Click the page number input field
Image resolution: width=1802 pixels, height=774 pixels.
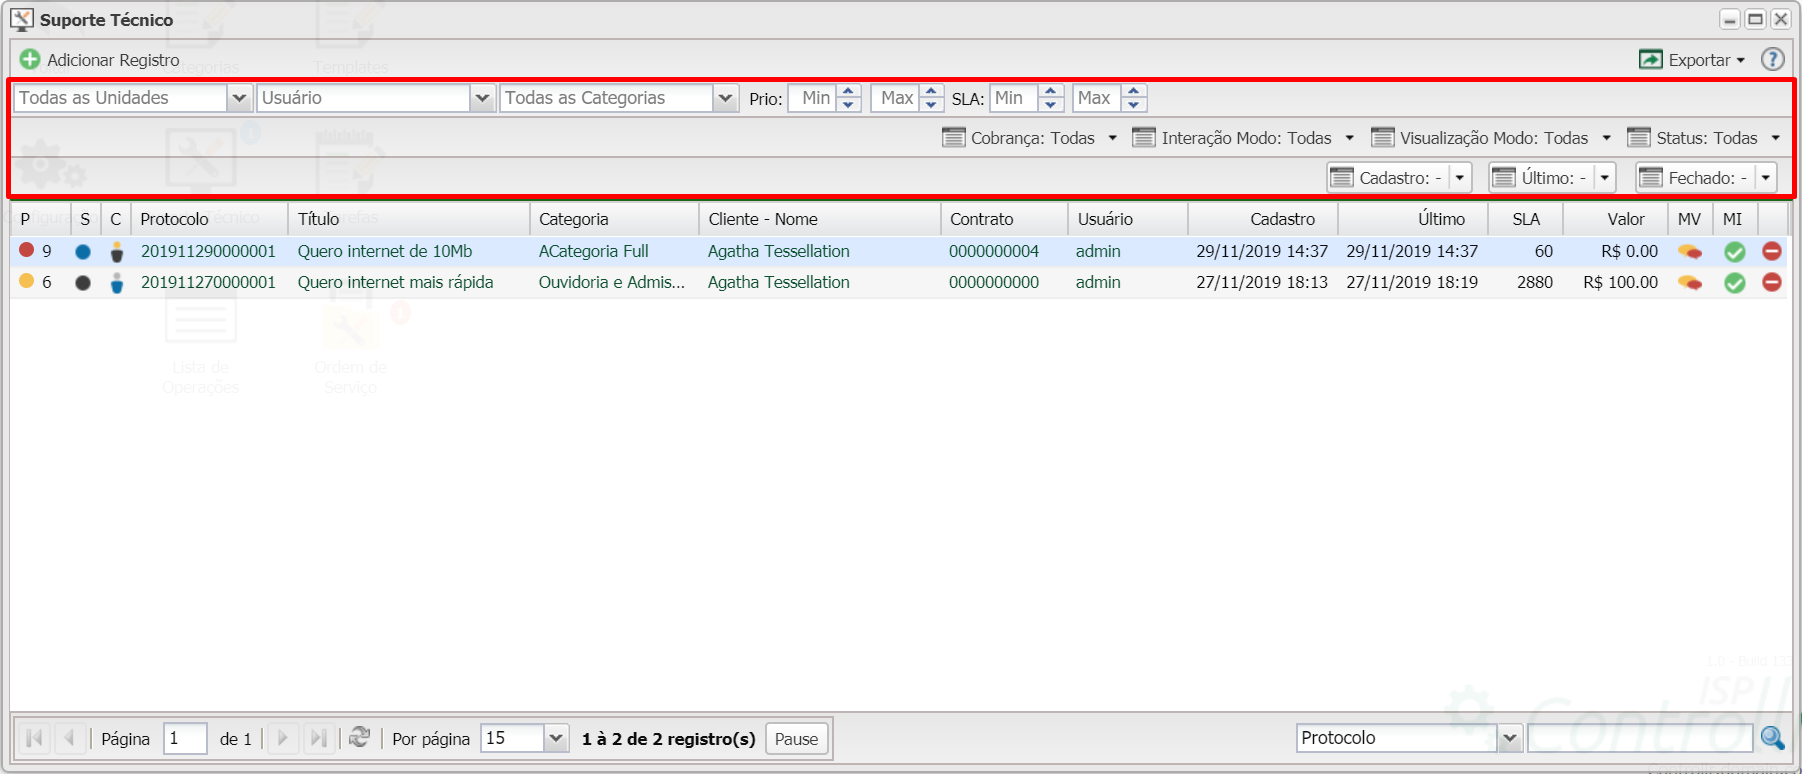tap(185, 738)
